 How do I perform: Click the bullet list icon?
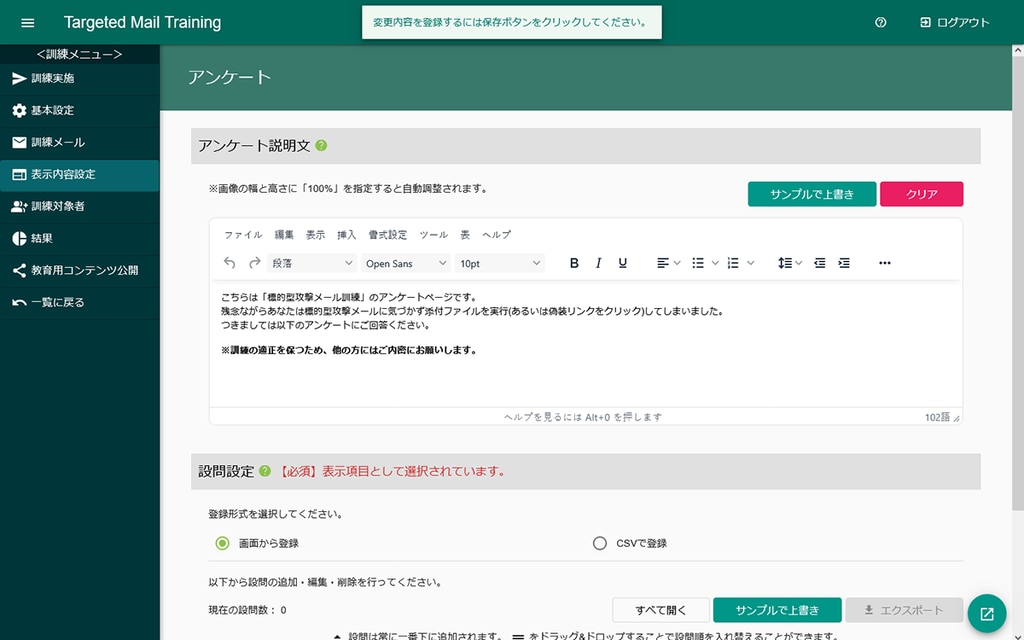click(x=698, y=263)
